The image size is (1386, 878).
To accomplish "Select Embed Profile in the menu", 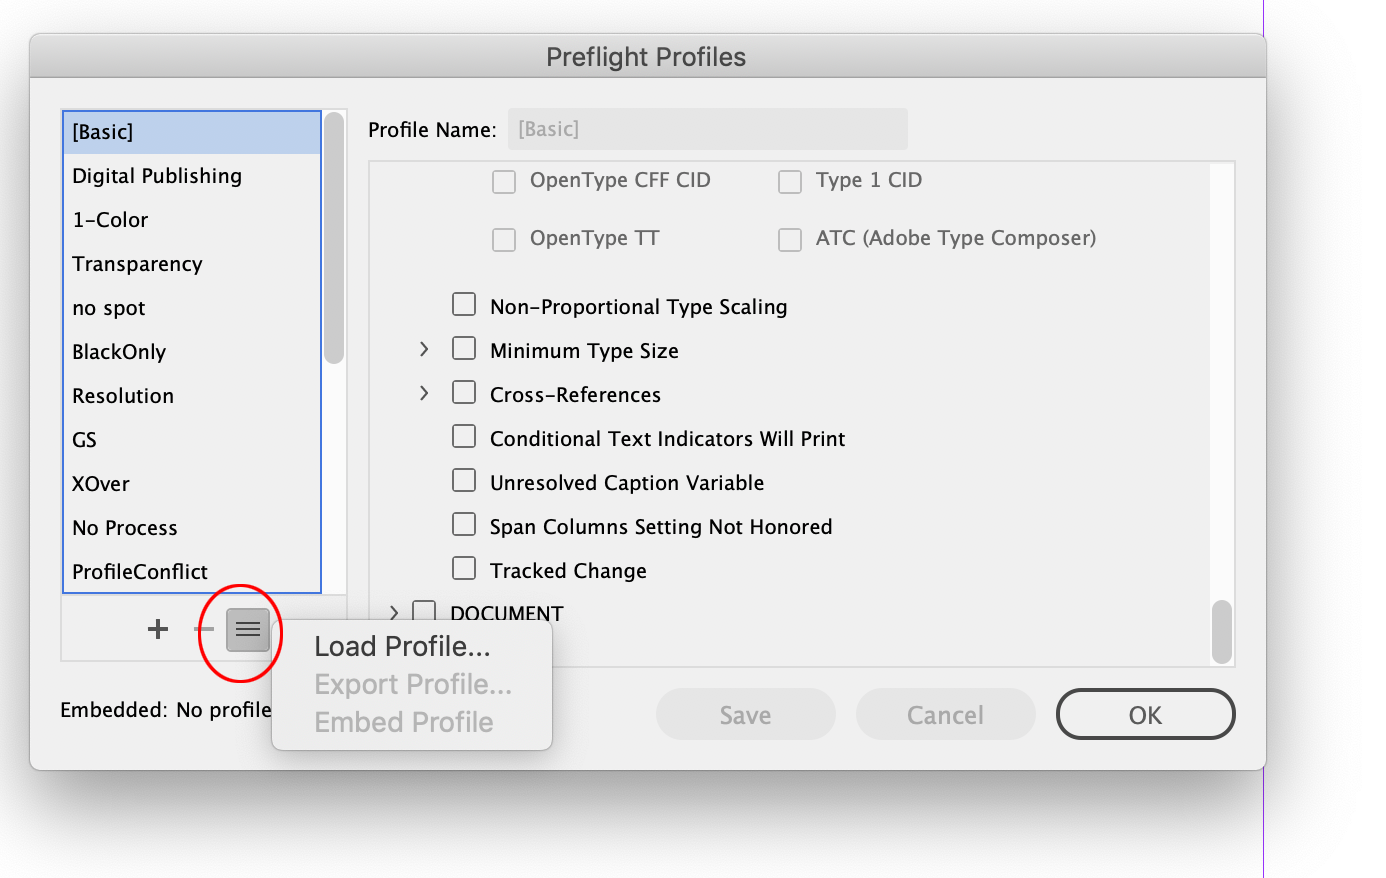I will (403, 722).
